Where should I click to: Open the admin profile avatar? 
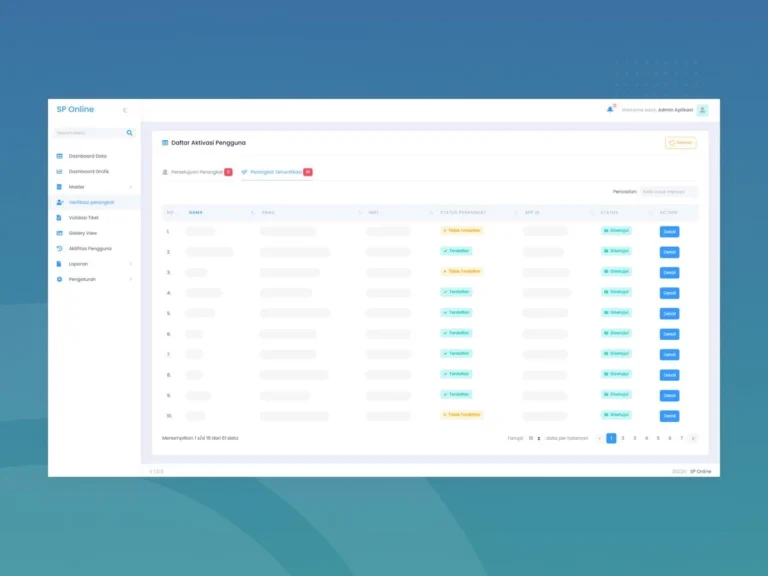click(702, 110)
